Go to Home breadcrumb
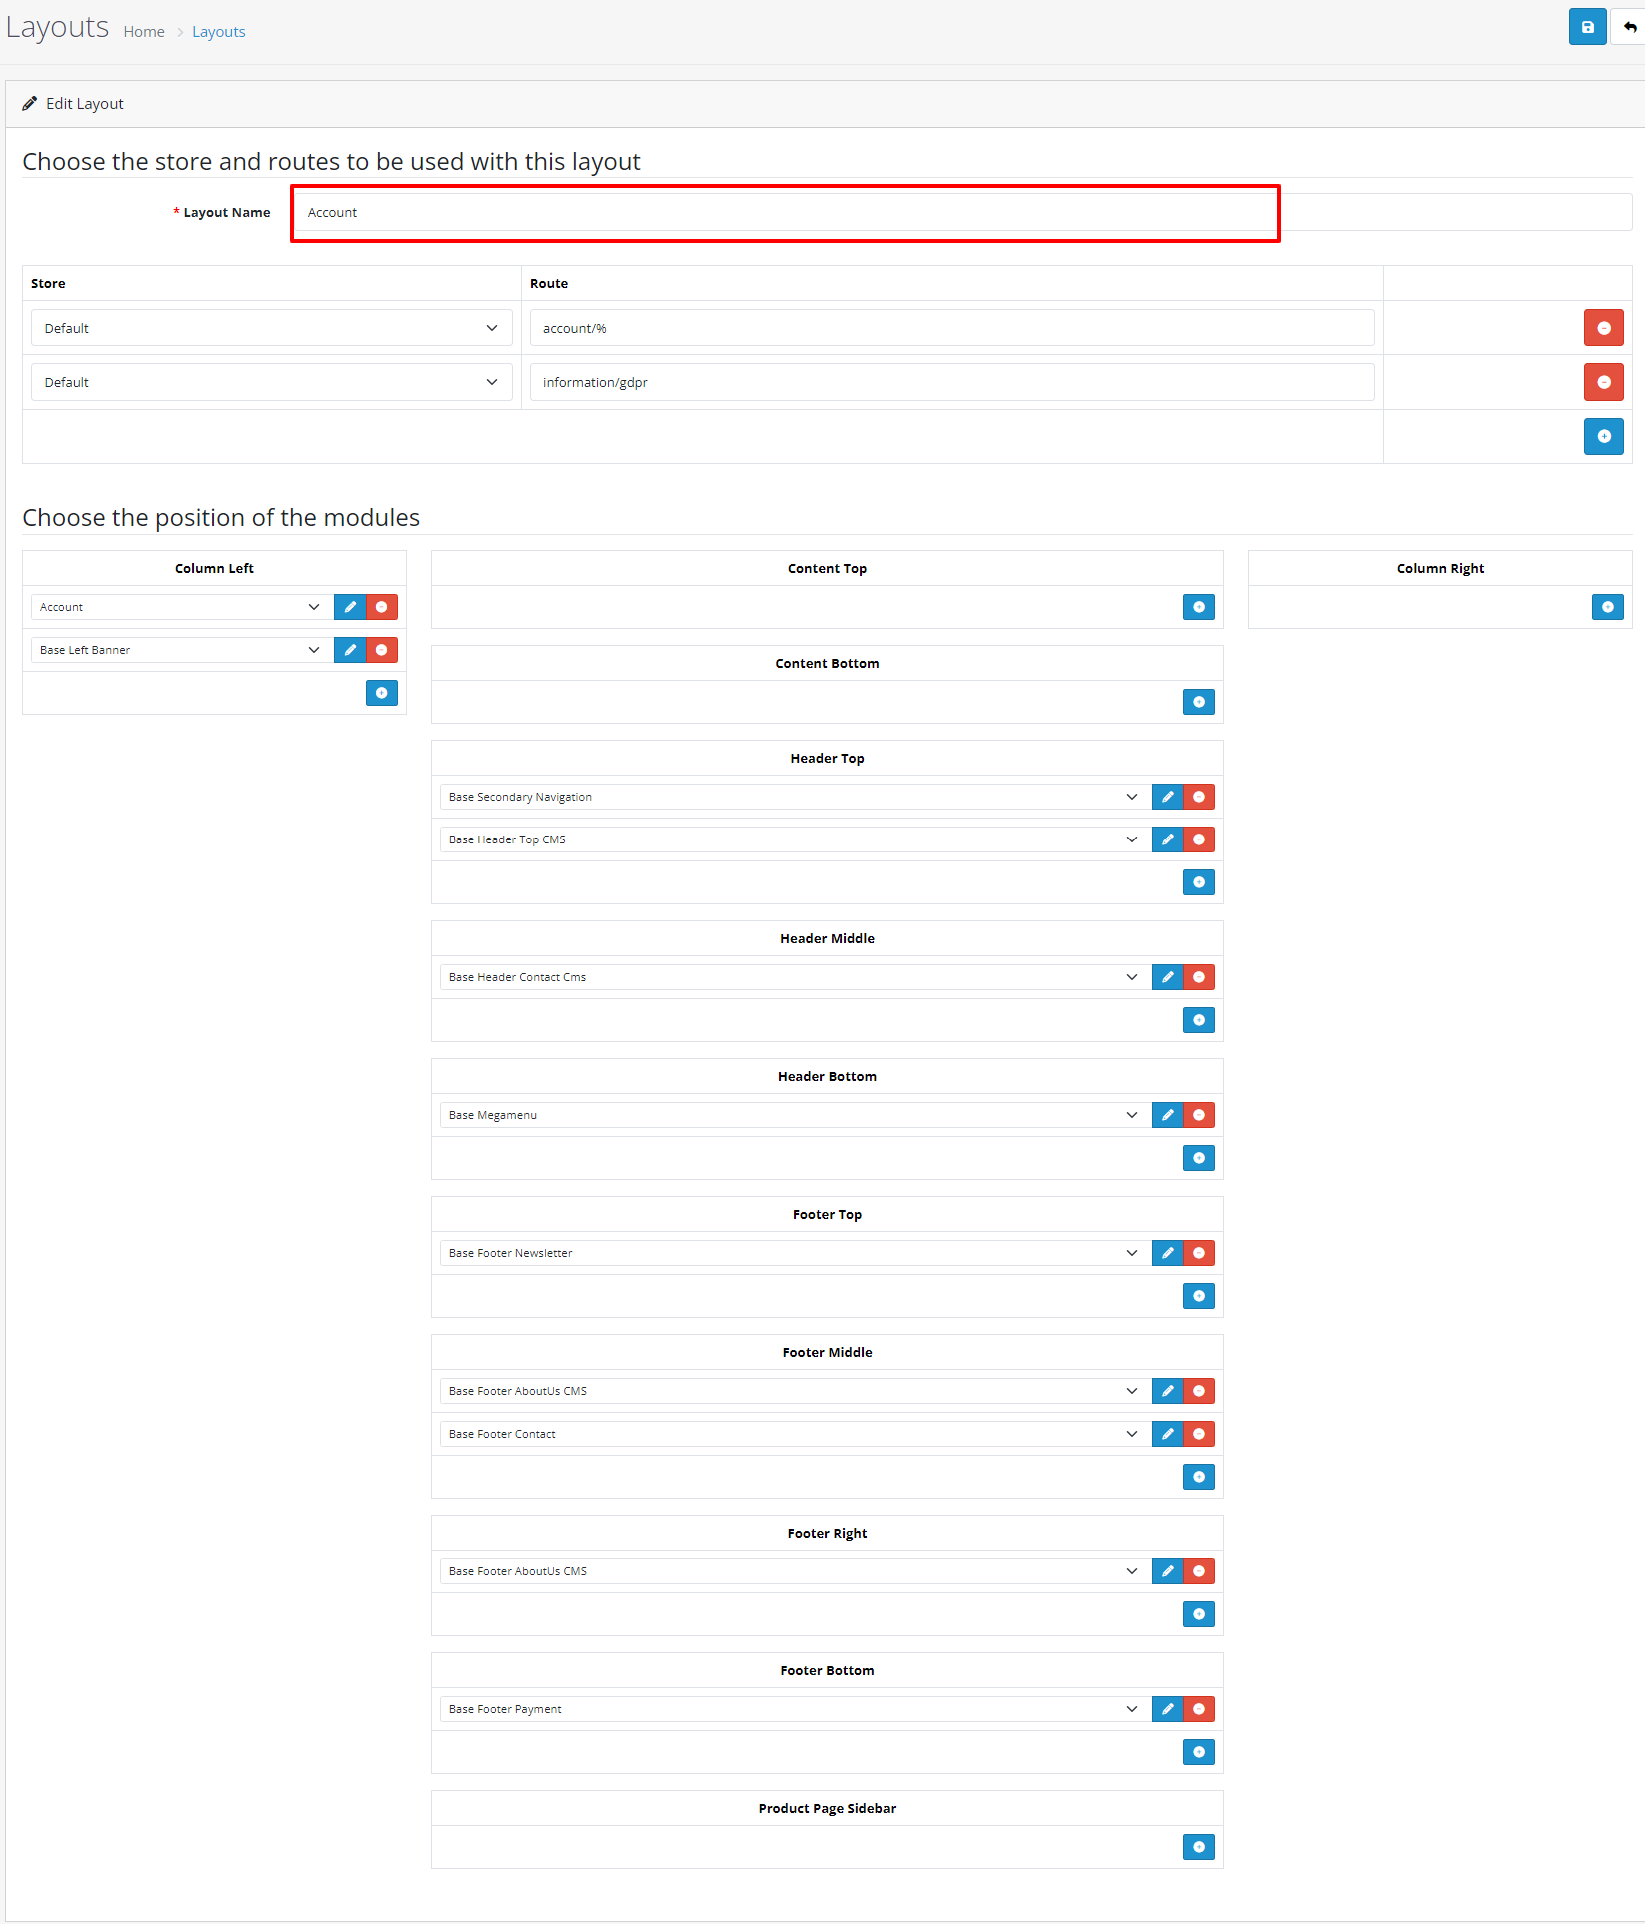 point(144,32)
